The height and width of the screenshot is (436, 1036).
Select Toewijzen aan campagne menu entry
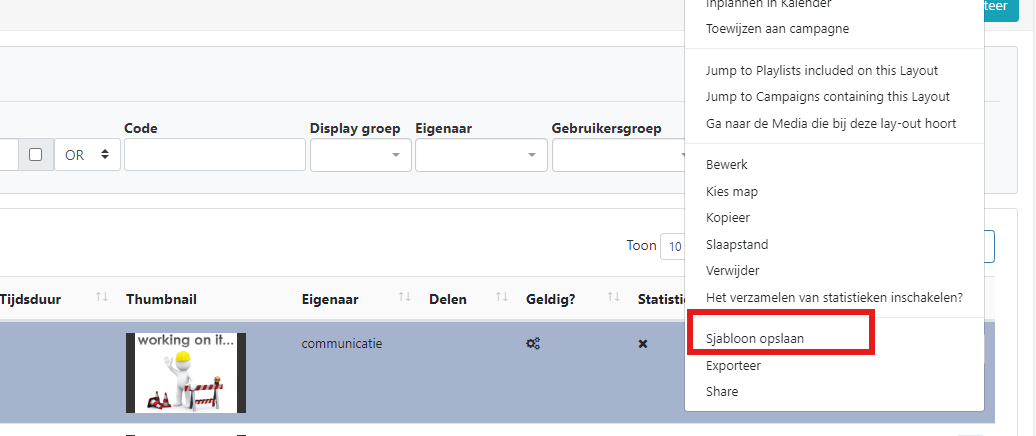[777, 29]
